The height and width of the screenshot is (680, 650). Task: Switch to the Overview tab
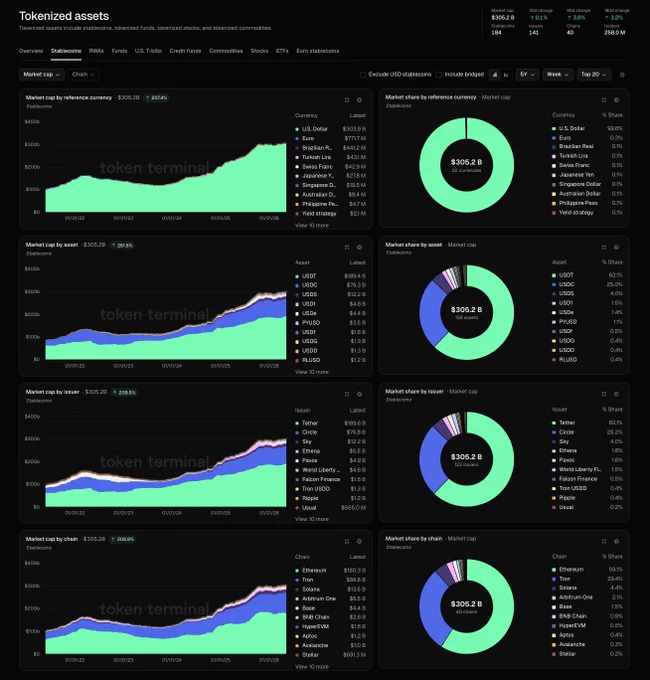(x=31, y=51)
